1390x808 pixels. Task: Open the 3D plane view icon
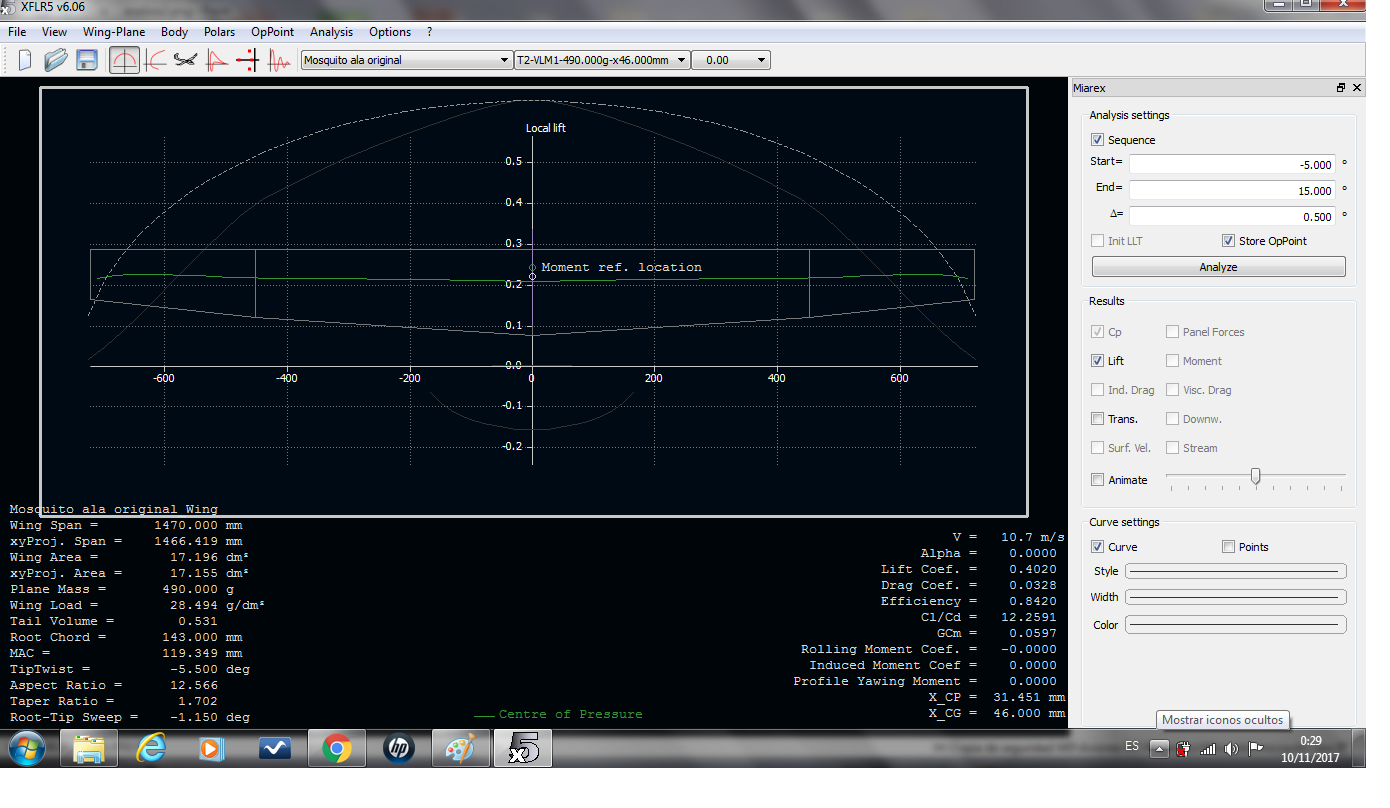pyautogui.click(x=185, y=60)
